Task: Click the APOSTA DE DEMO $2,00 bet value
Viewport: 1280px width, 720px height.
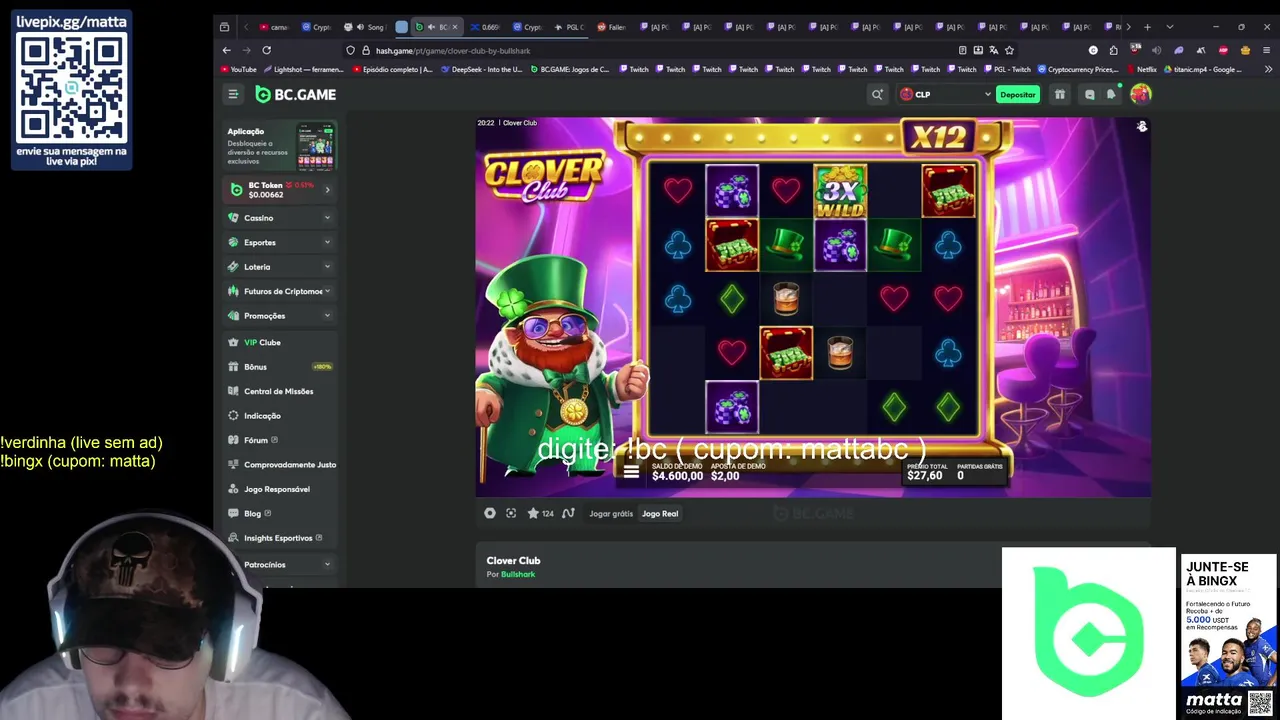Action: point(738,472)
